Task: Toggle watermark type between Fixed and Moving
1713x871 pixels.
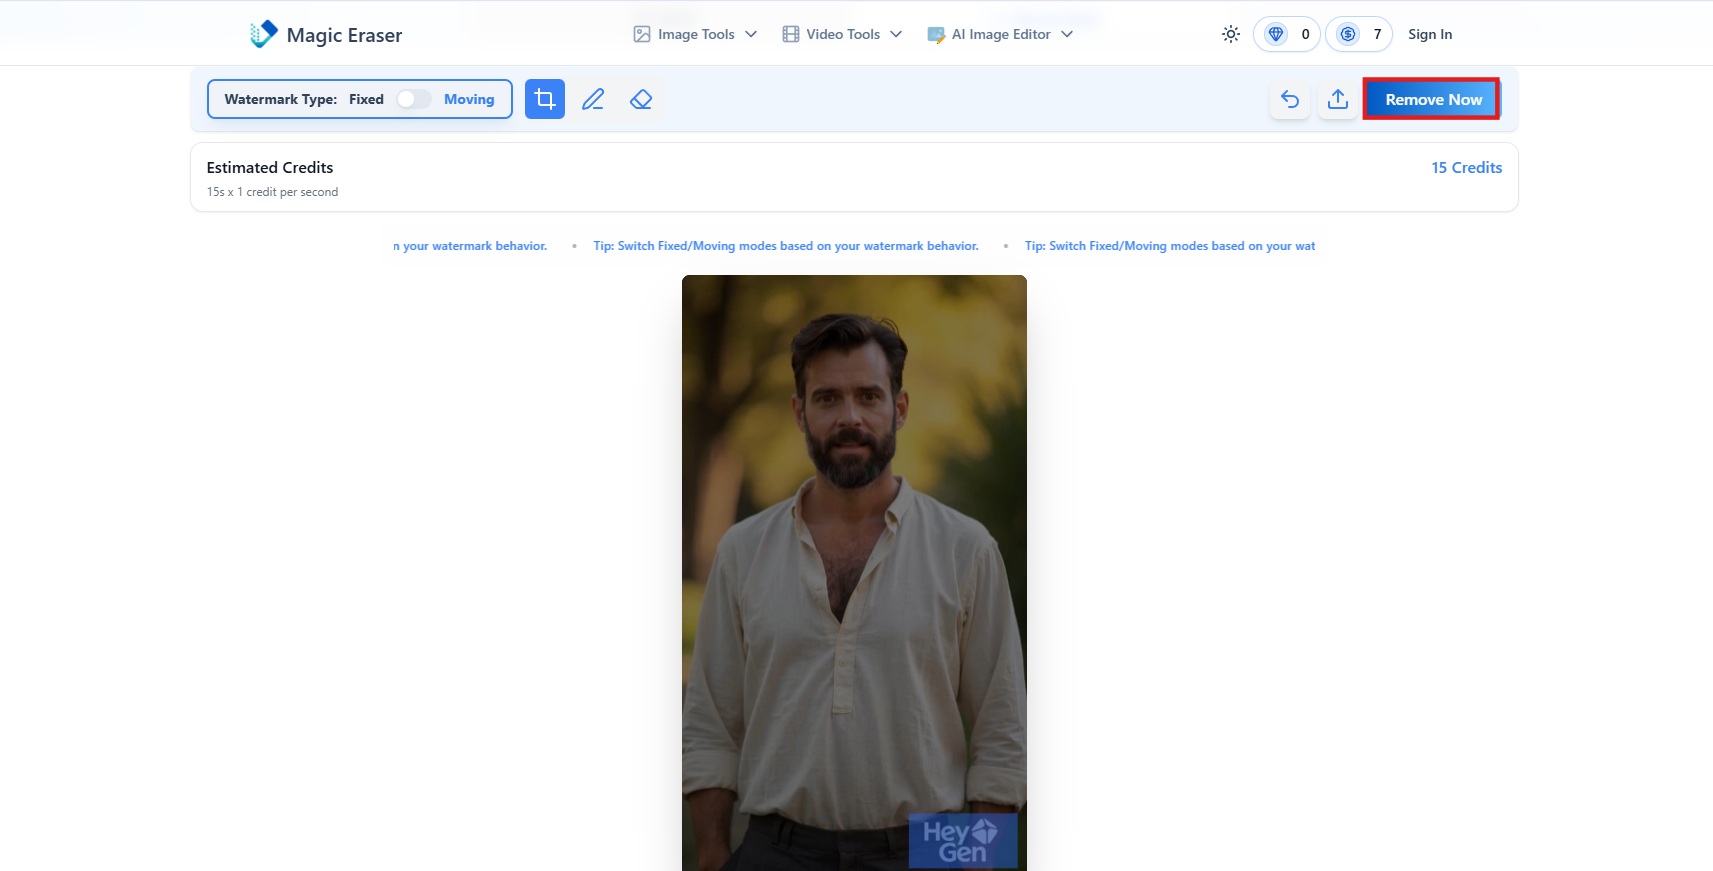Action: point(414,99)
